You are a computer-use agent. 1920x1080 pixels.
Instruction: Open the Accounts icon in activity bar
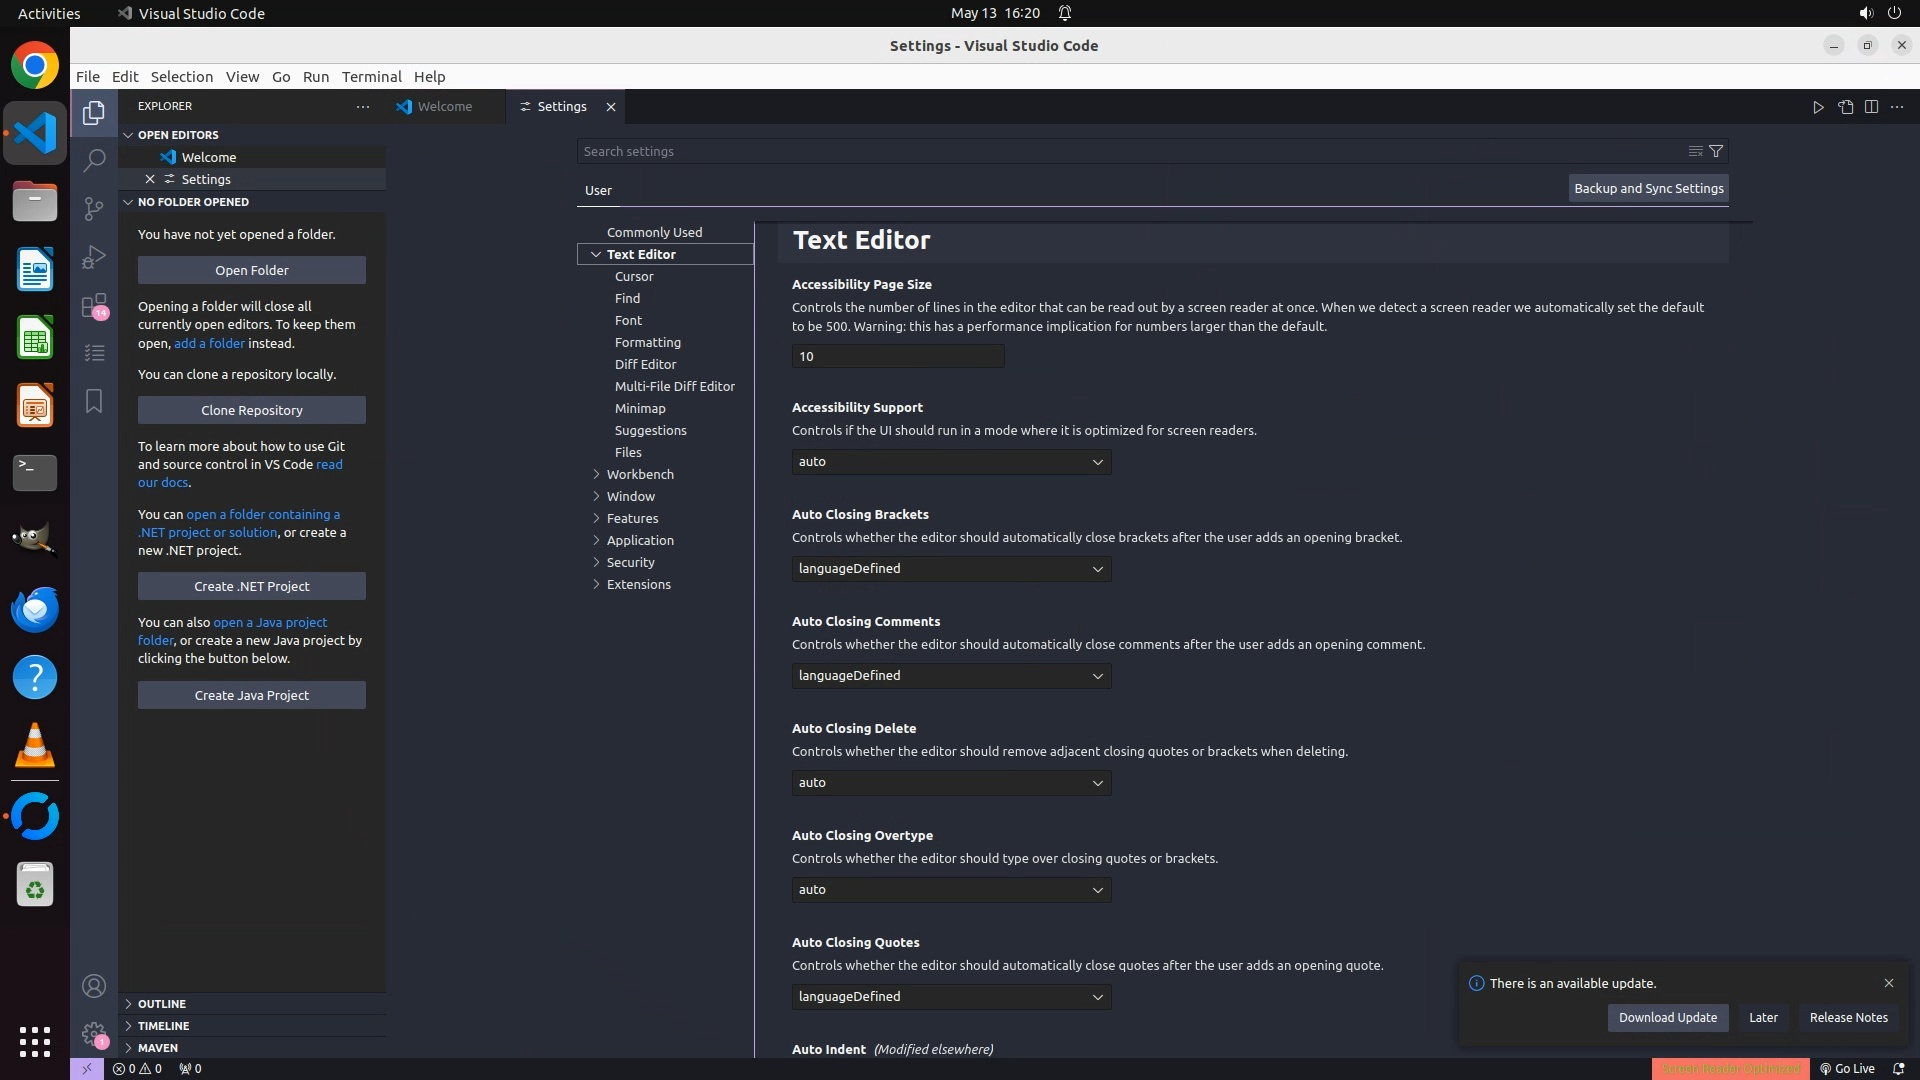(94, 986)
